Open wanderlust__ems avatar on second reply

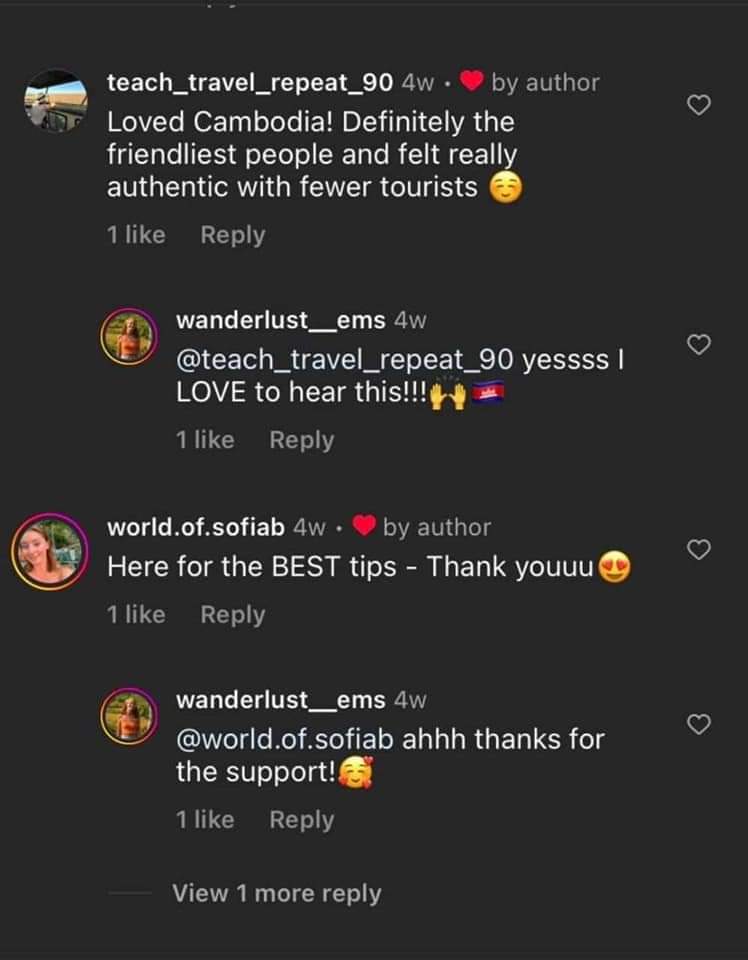point(128,716)
